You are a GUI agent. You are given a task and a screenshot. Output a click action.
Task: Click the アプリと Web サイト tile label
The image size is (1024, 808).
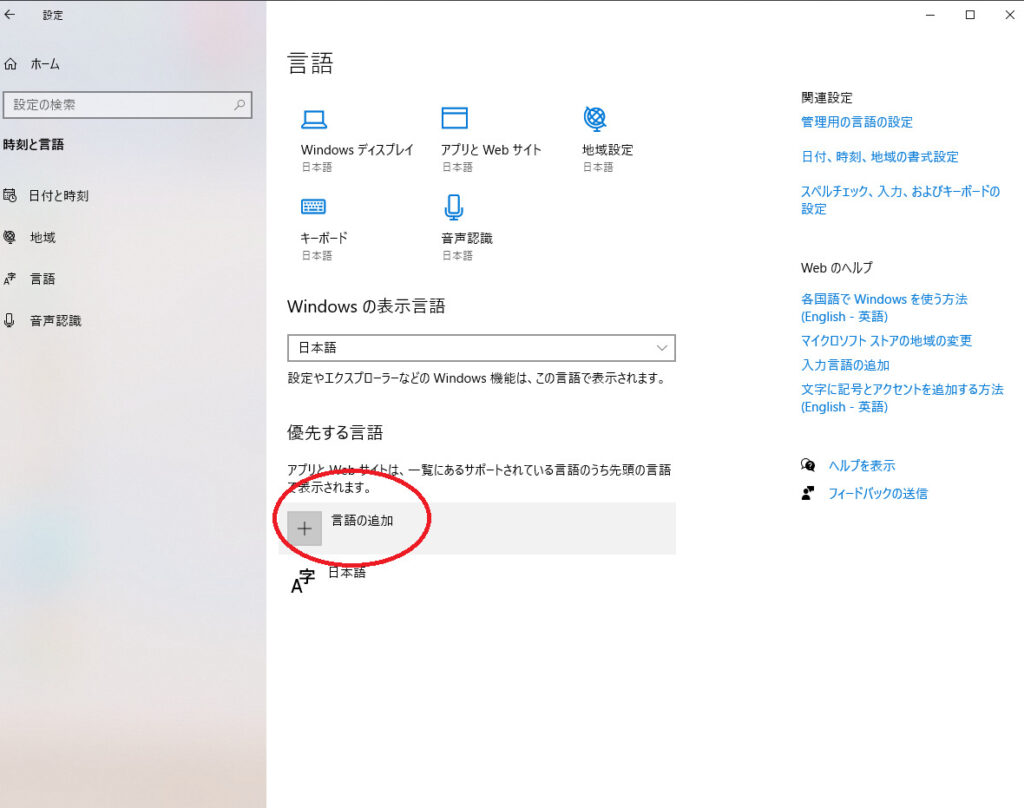pyautogui.click(x=491, y=150)
